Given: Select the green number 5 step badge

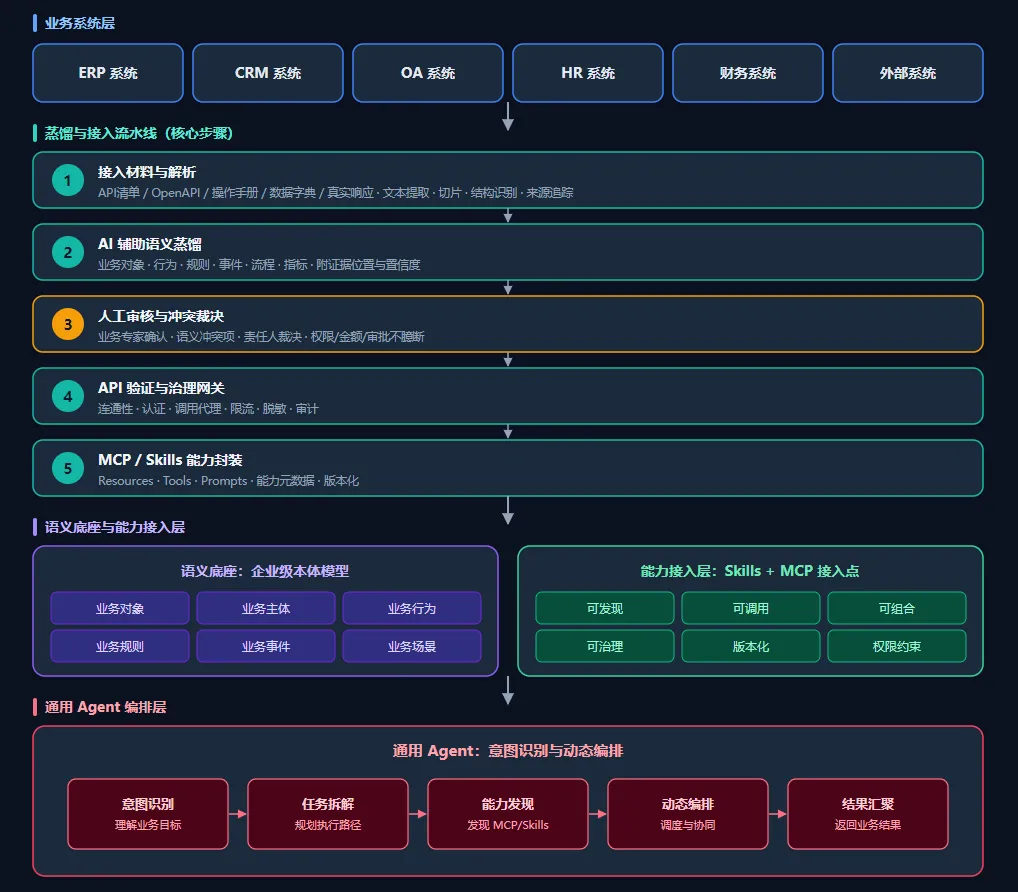Looking at the screenshot, I should point(68,469).
